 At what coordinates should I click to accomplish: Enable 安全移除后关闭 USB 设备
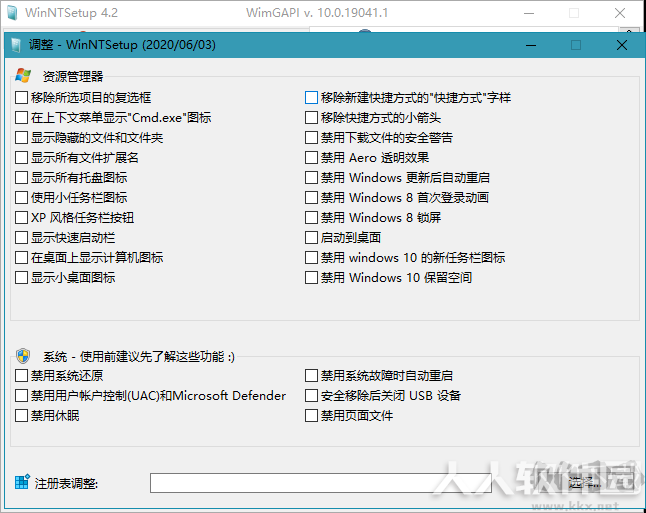tap(311, 396)
